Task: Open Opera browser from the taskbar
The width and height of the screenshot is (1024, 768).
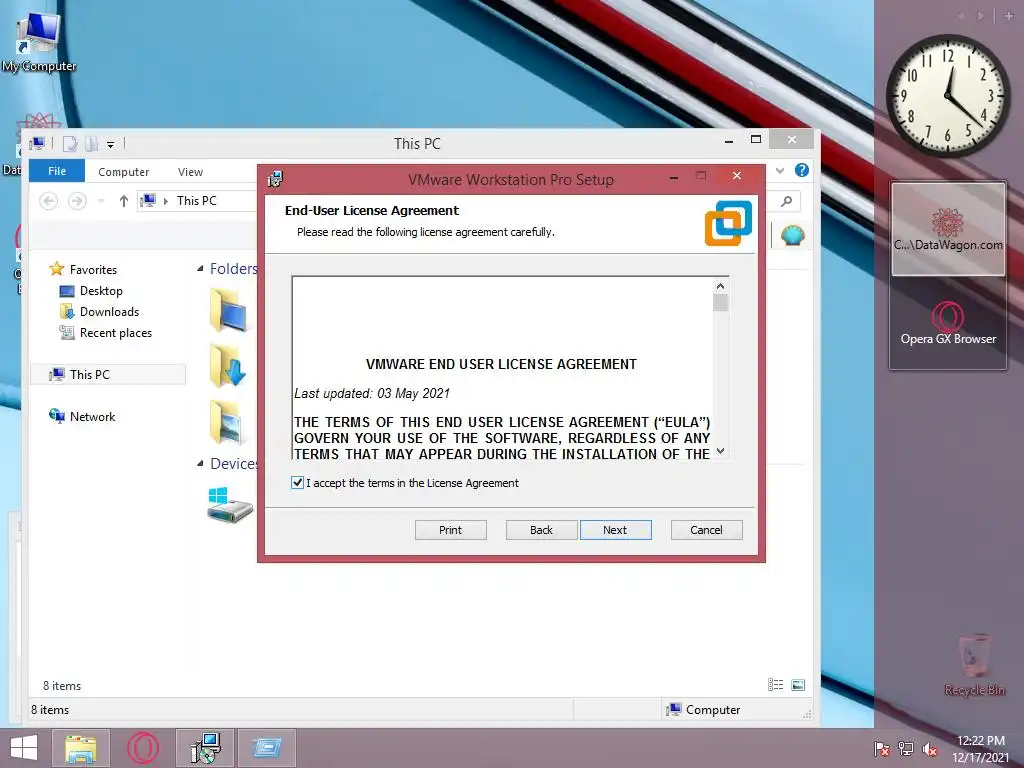Action: tap(143, 748)
